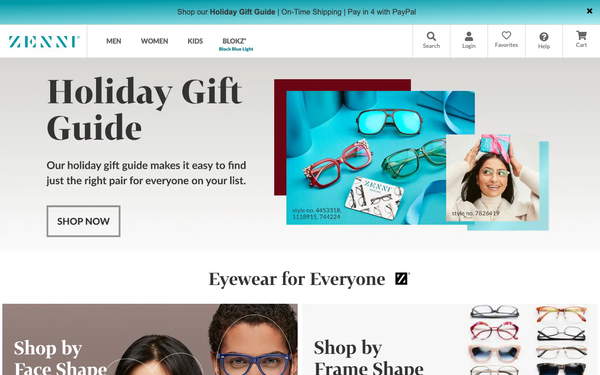The image size is (600, 375).
Task: Open the BLOKZ Block Blue Light menu
Action: point(236,44)
